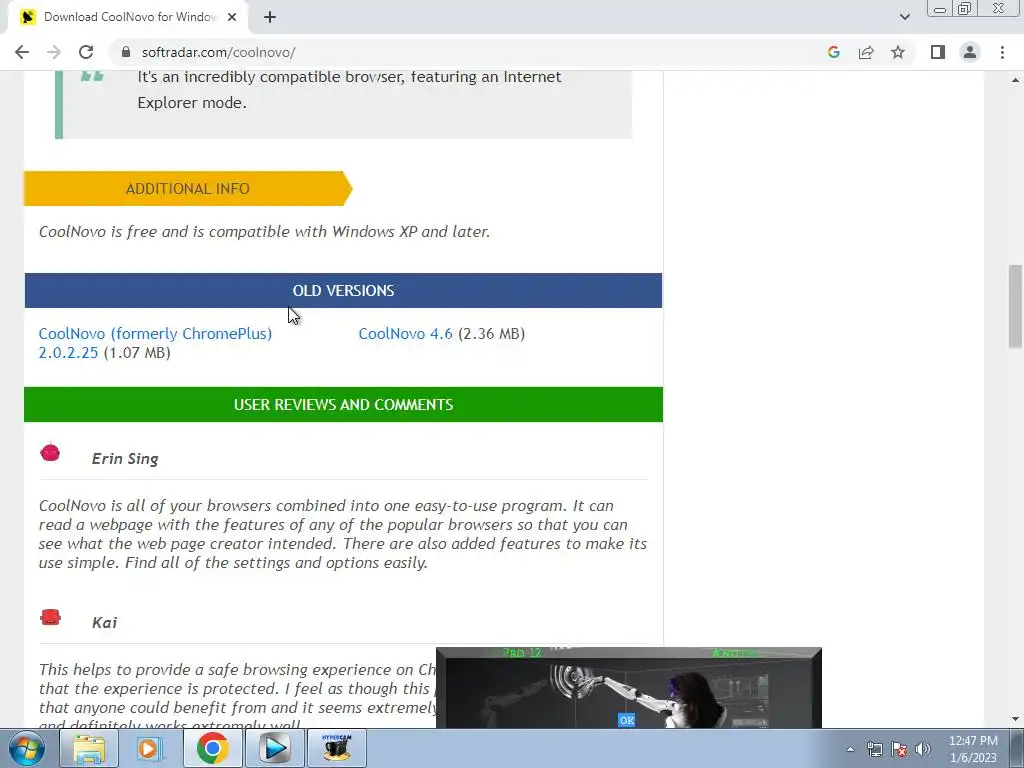
Task: Open the tab search dropdown chevron
Action: 904,17
